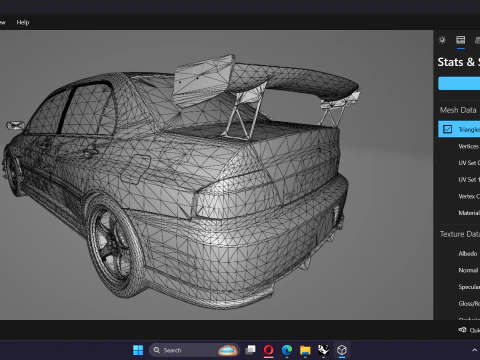480x360 pixels.
Task: Select Materials mesh data option
Action: [469, 213]
